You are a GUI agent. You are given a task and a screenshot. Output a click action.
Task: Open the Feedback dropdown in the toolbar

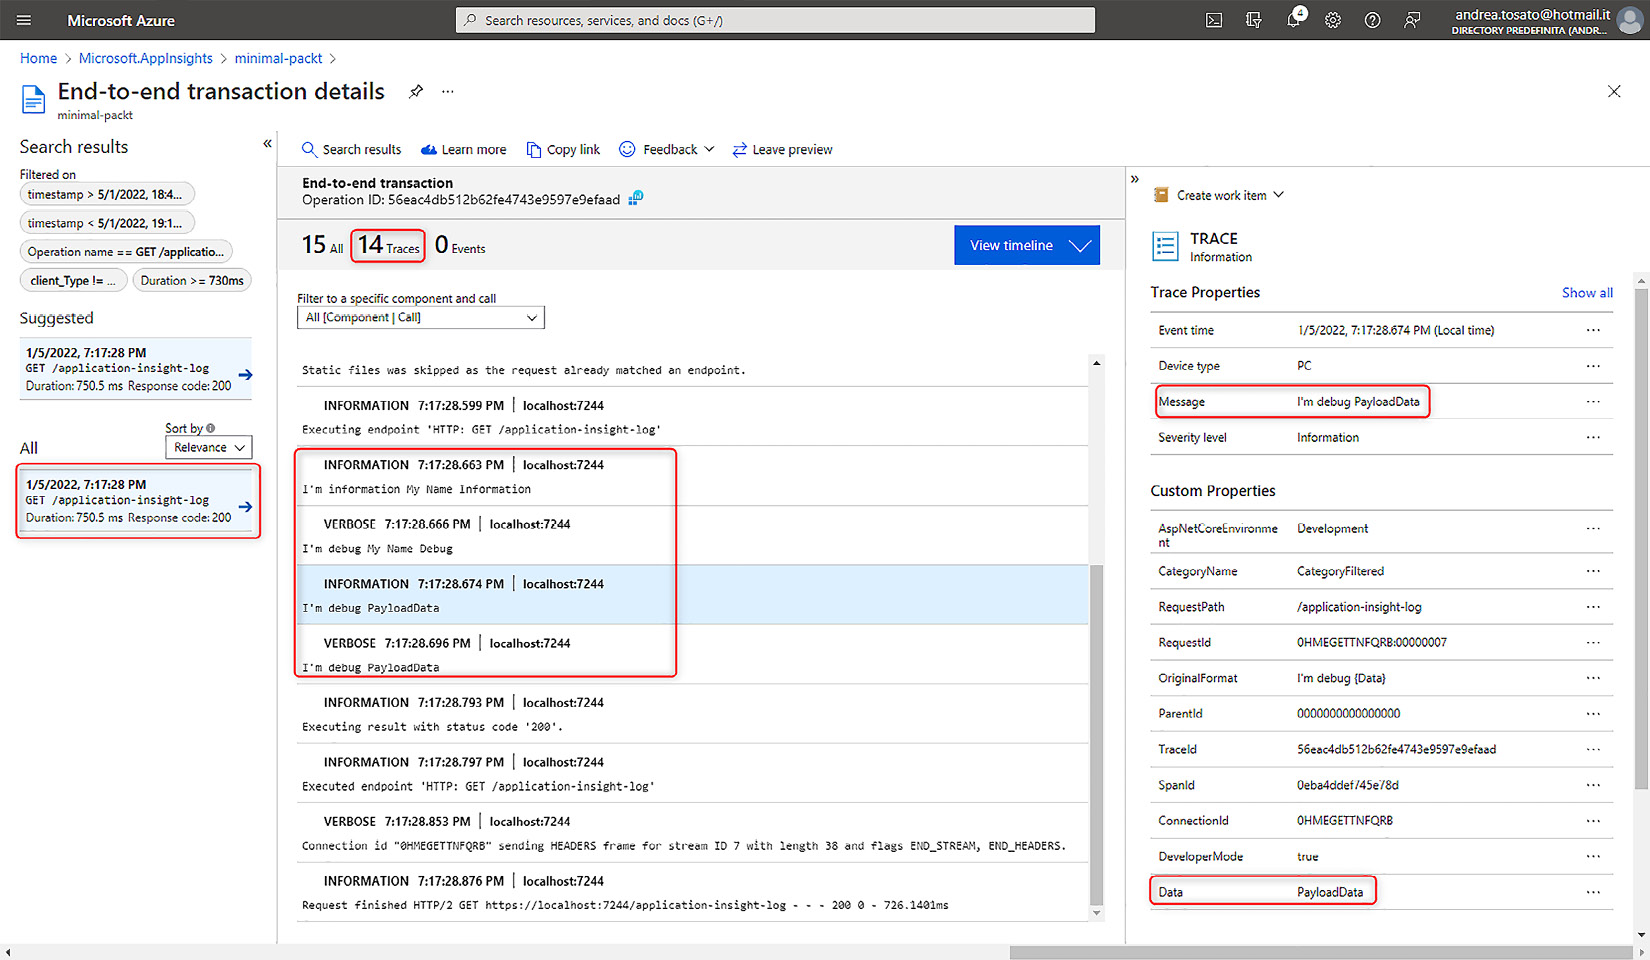(667, 149)
